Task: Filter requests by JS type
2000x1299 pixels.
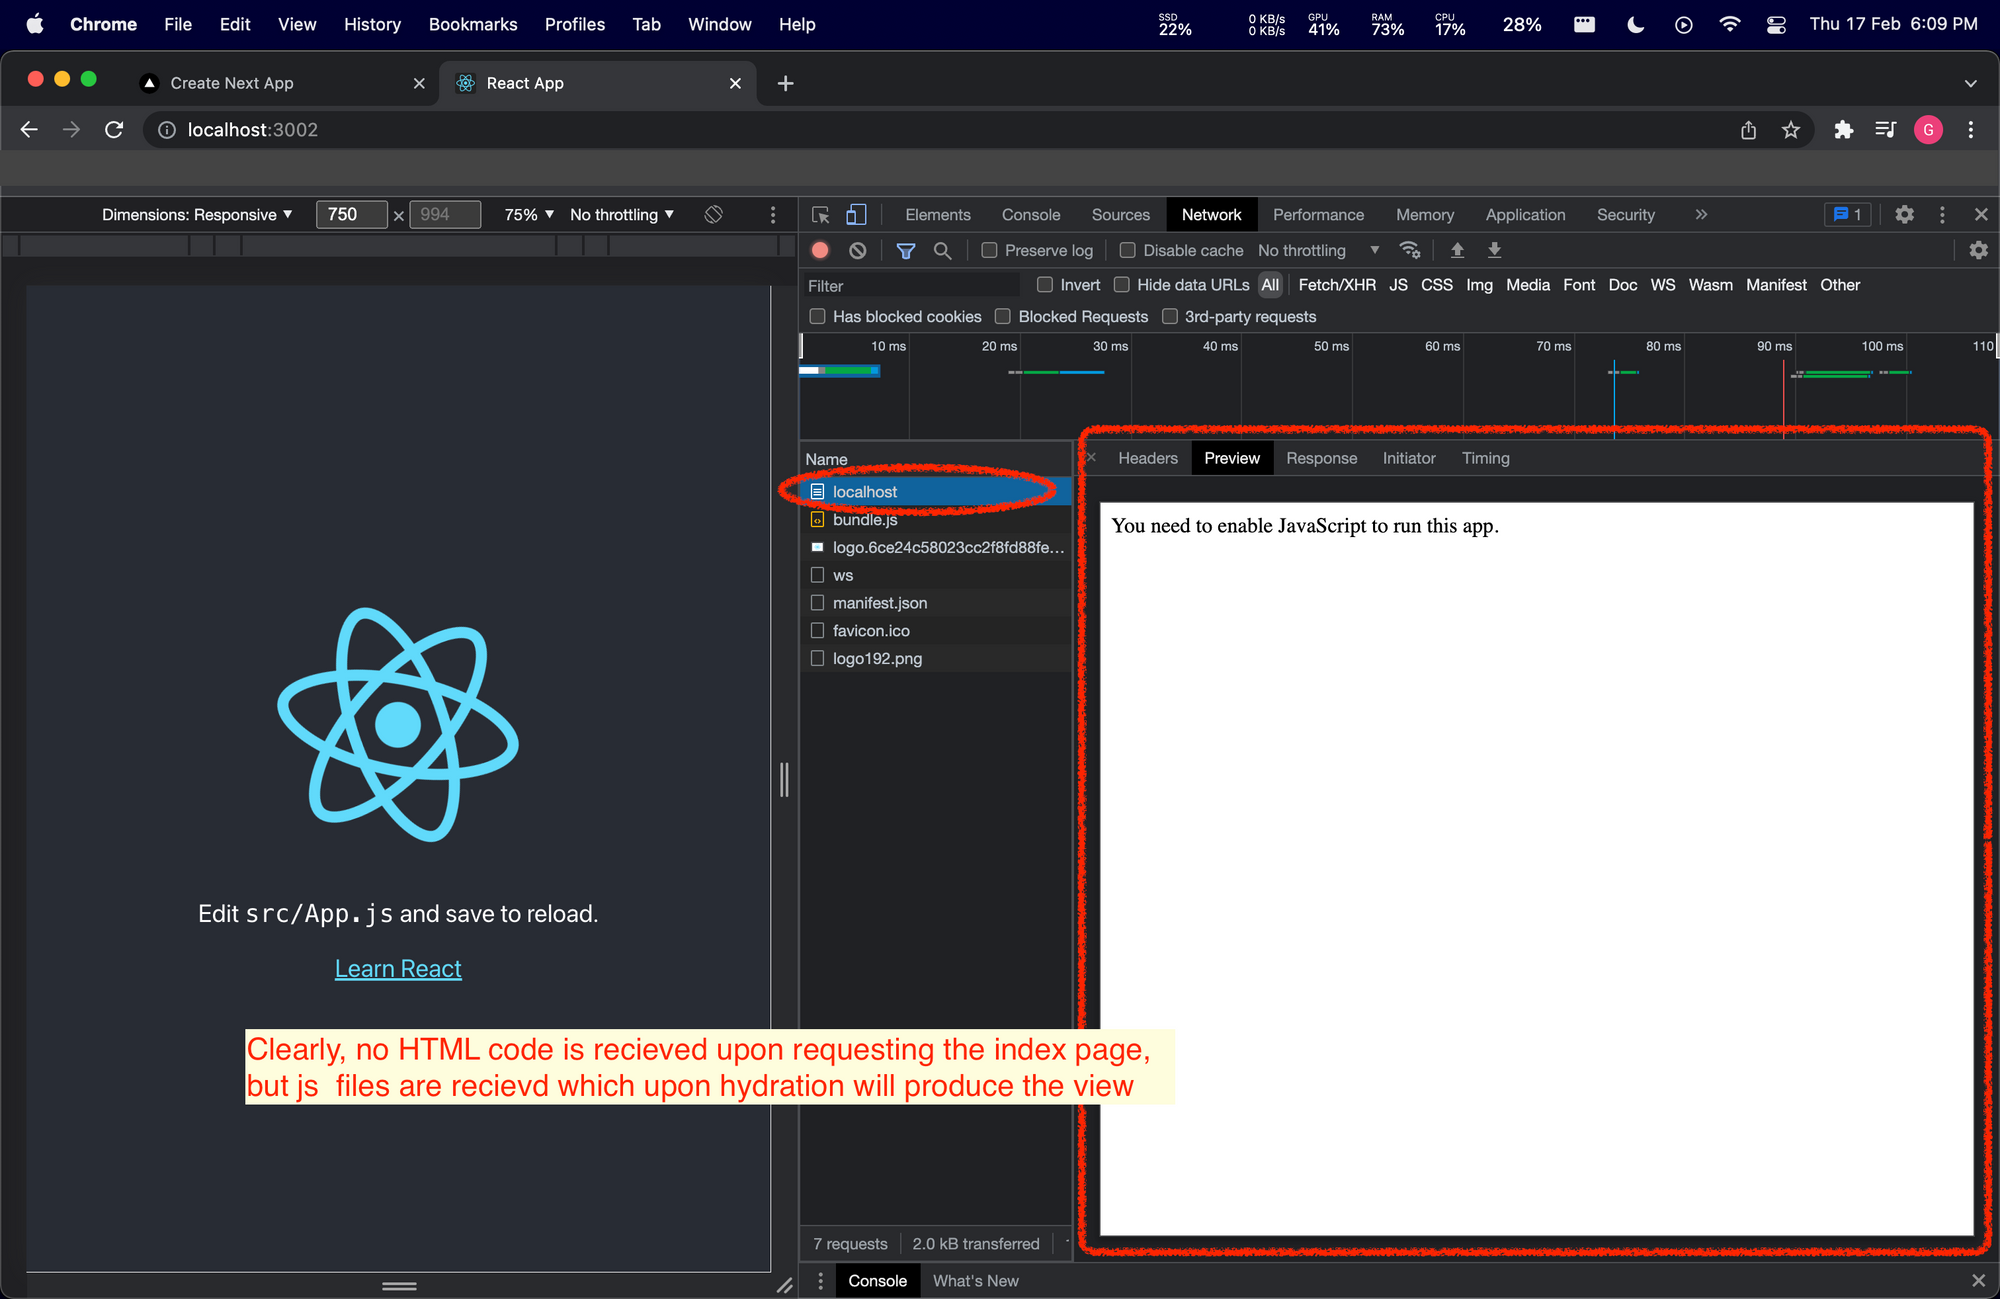Action: 1398,285
